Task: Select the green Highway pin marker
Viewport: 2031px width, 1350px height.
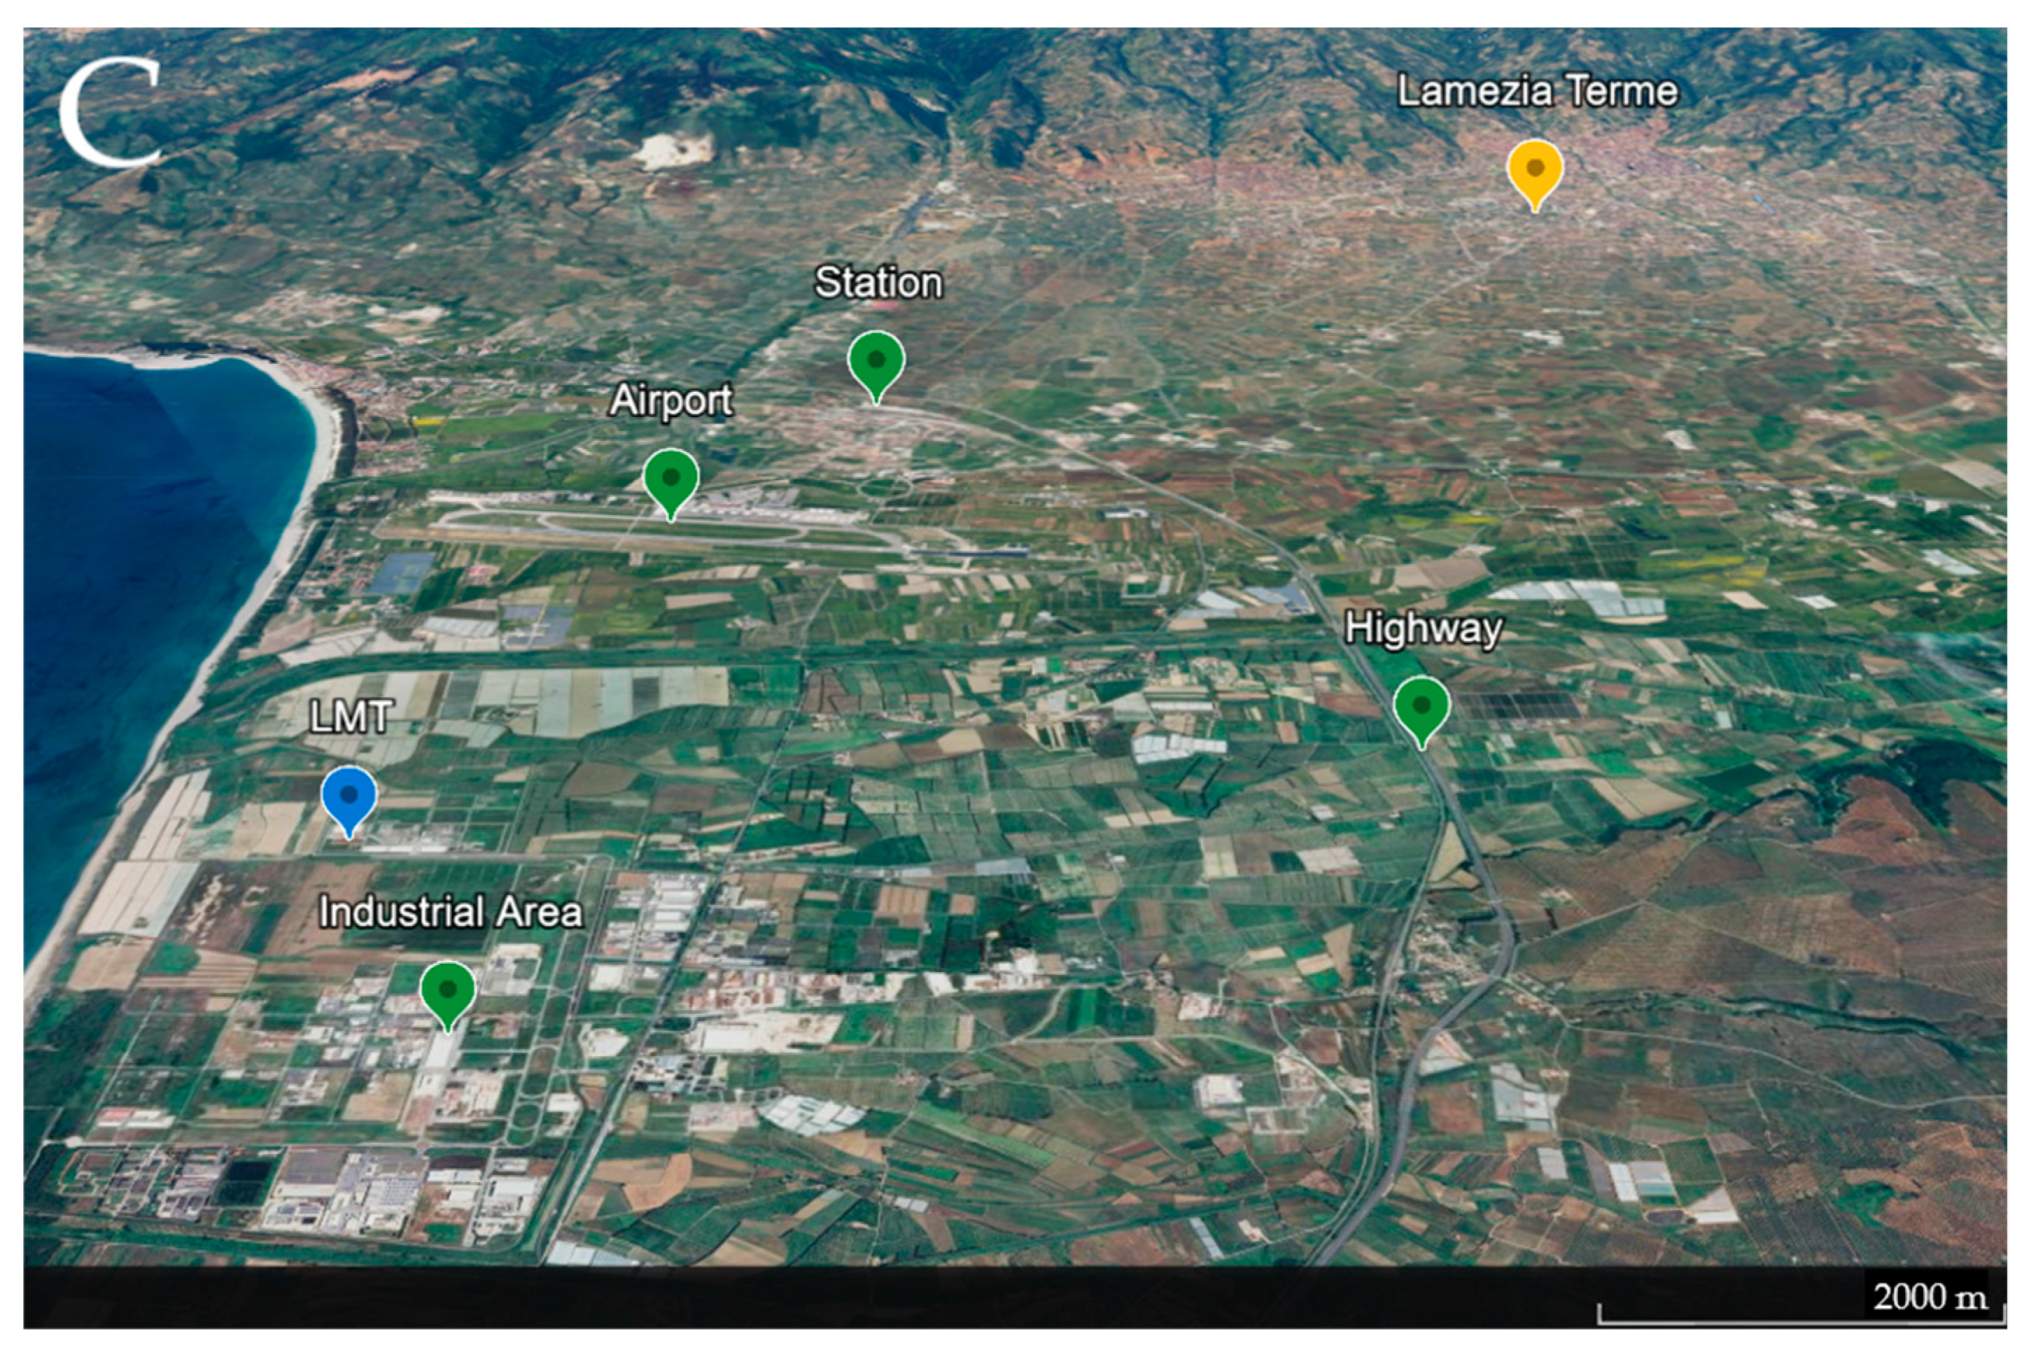Action: 1421,705
